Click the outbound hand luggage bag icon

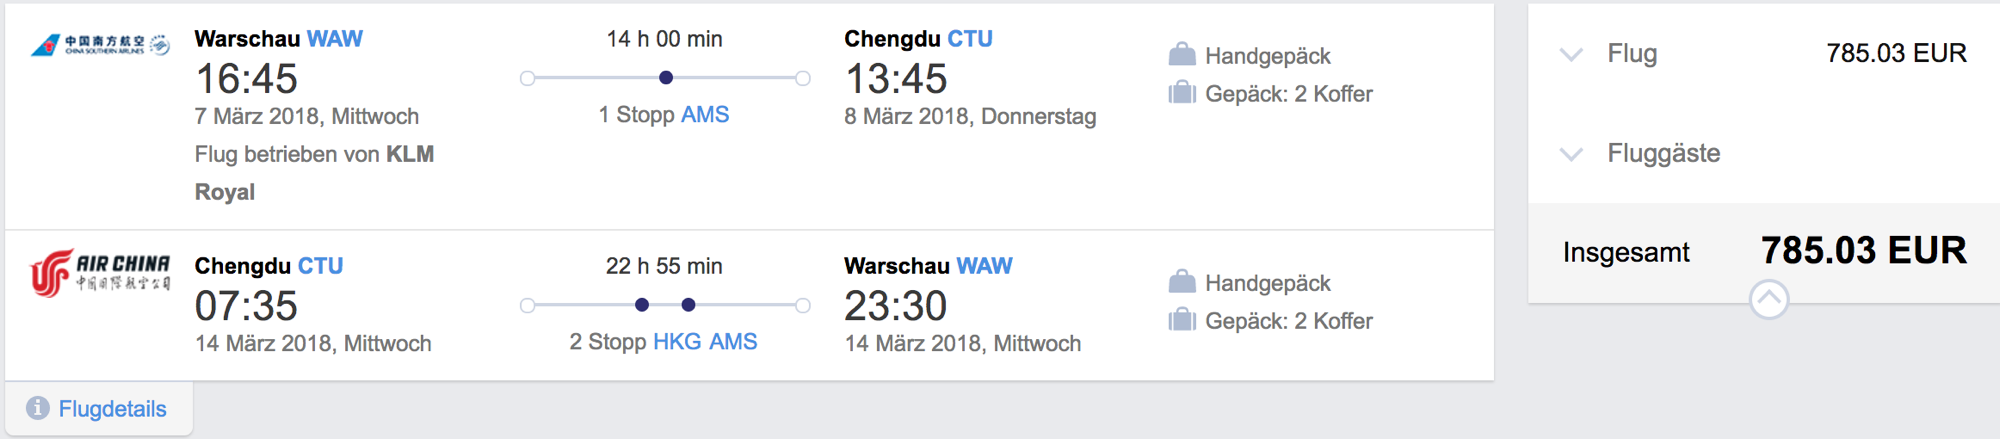click(x=1182, y=54)
